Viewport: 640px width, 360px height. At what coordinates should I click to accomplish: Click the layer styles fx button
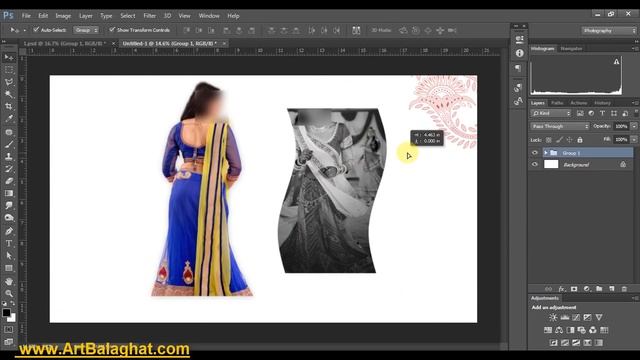(561, 289)
